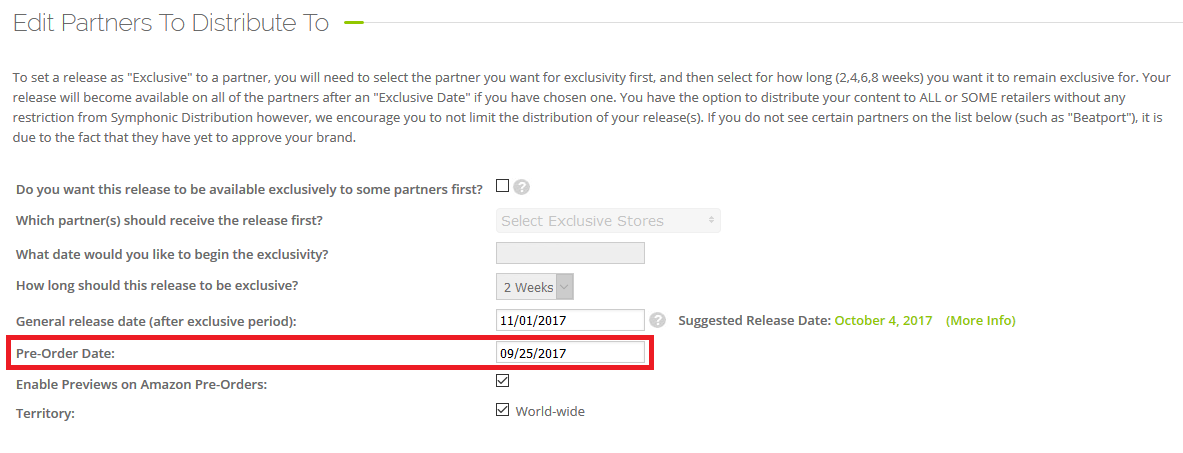Viewport: 1183px width, 453px height.
Task: Click the exclusivity start date field
Action: coord(570,253)
